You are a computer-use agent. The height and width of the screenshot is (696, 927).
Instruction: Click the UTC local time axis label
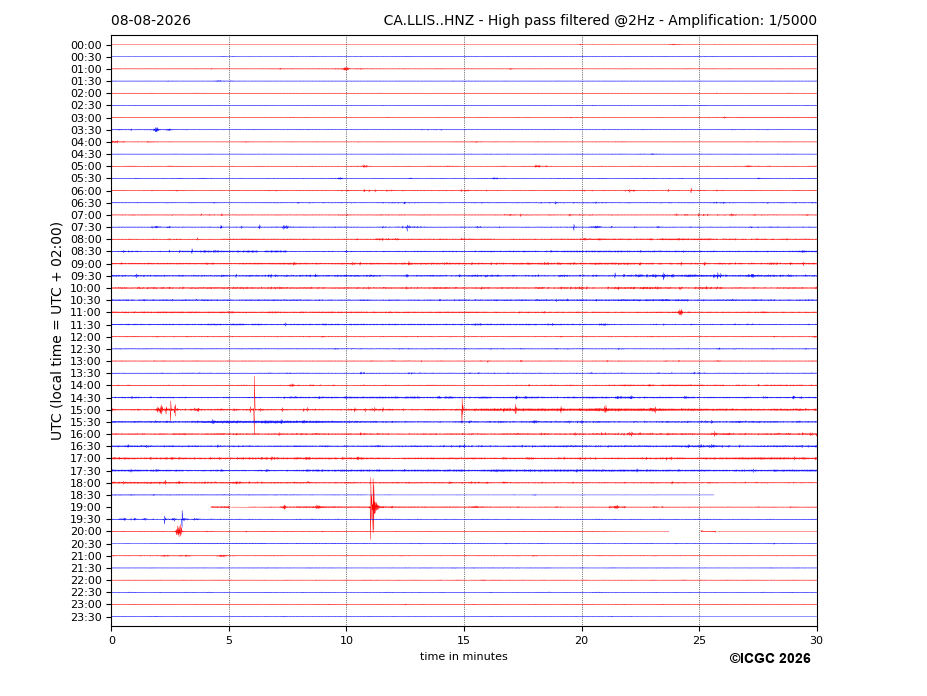56,331
